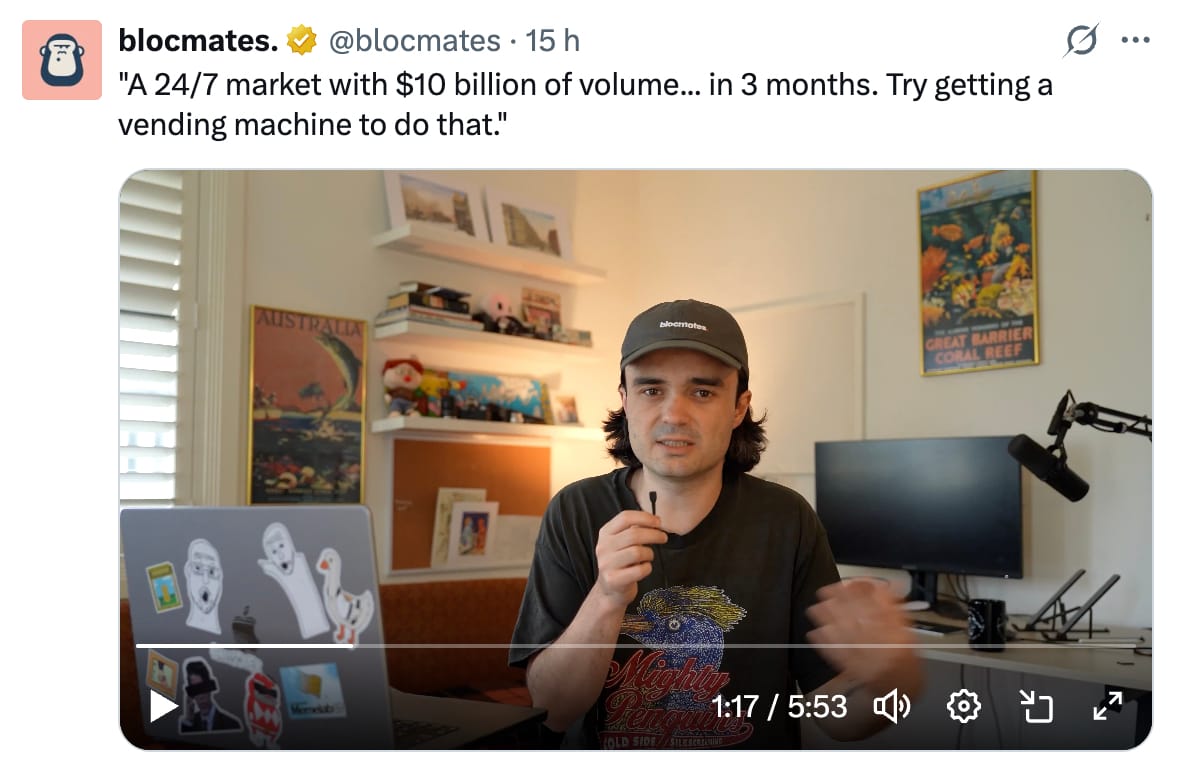
Task: Click the playhead at the played bar's end
Action: [352, 646]
